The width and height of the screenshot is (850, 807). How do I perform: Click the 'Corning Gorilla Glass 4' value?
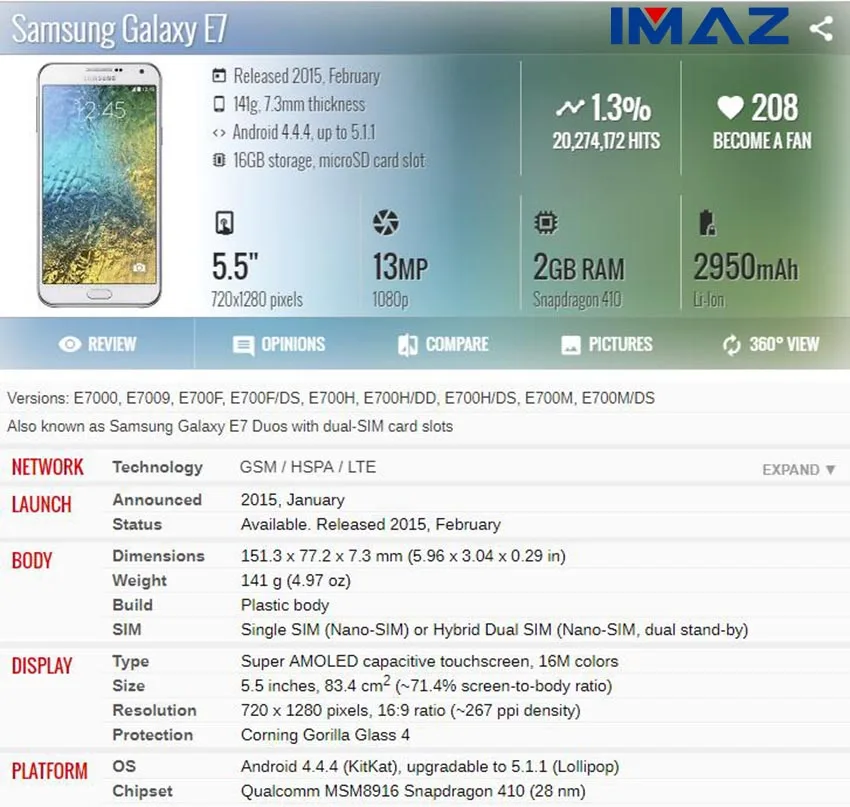(x=325, y=734)
